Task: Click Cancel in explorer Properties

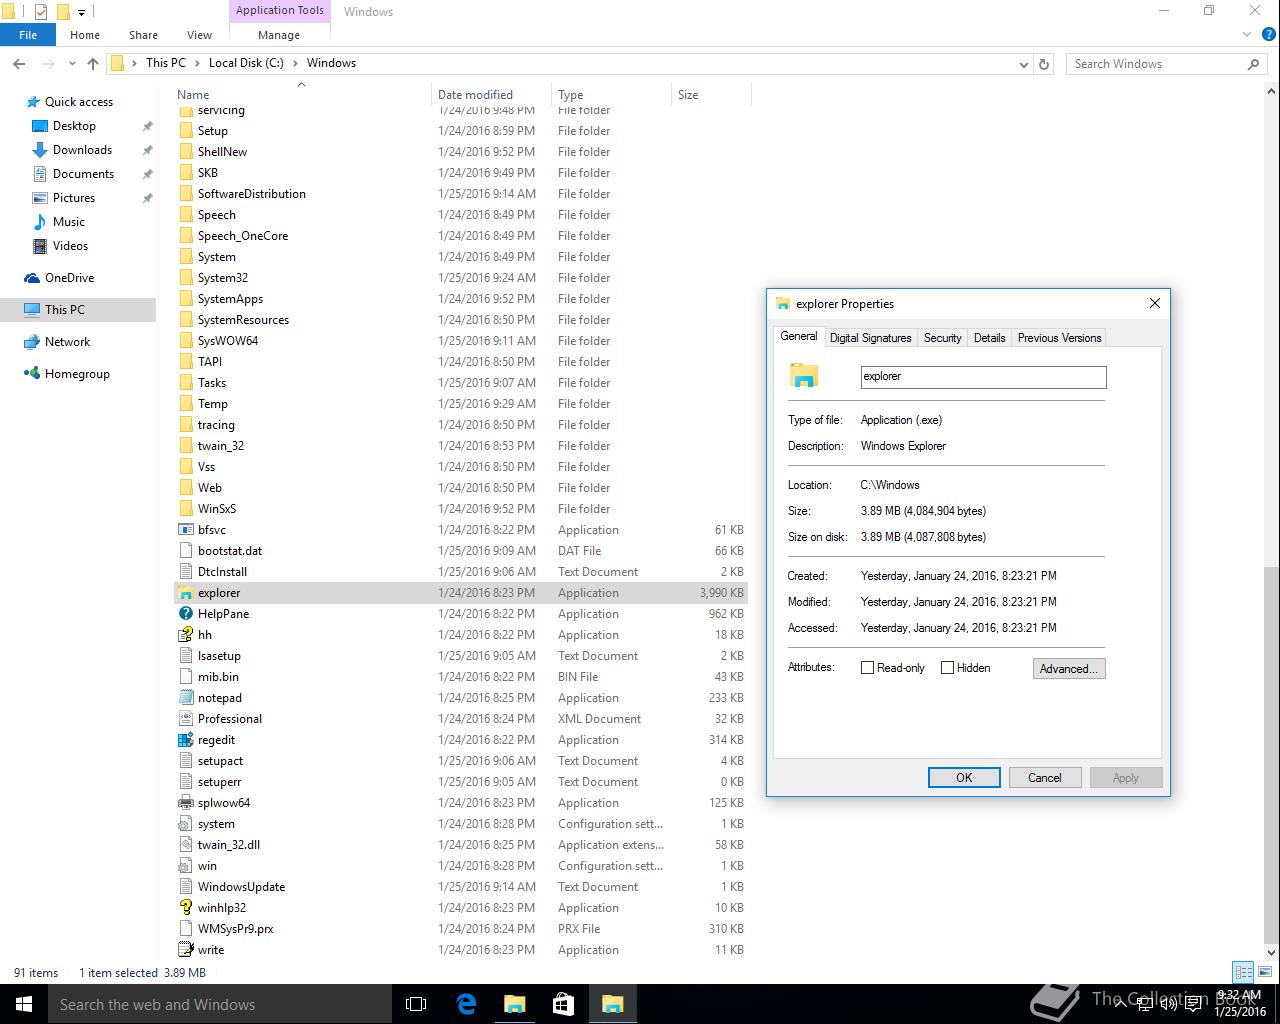Action: click(1044, 778)
